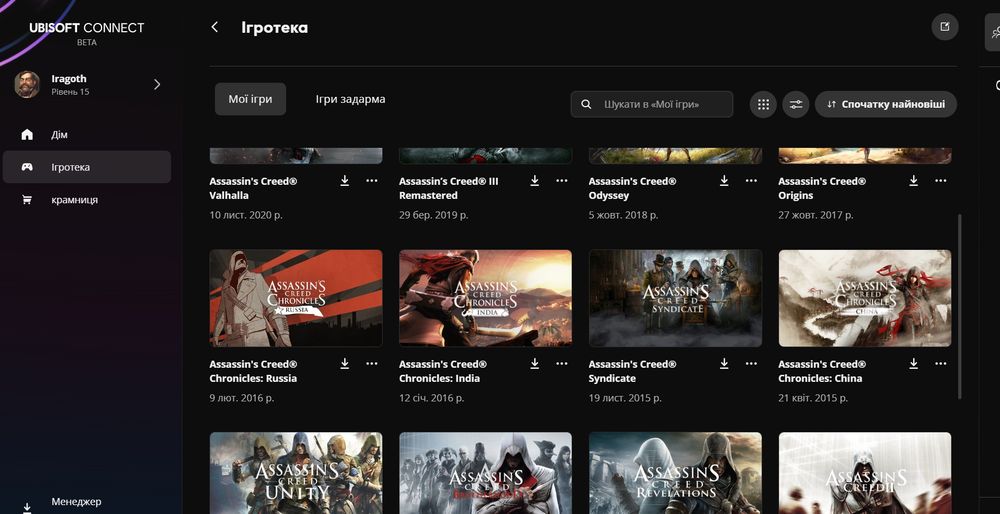Open the filter sliders icon
1000x514 pixels.
pyautogui.click(x=796, y=105)
